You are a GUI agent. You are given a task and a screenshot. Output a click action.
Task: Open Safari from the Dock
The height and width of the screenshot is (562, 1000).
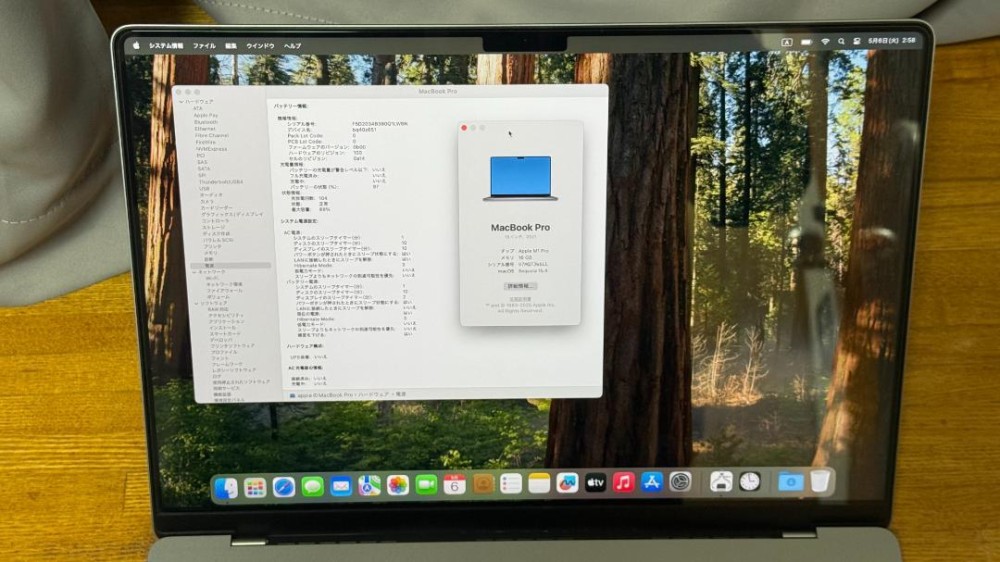pos(283,487)
